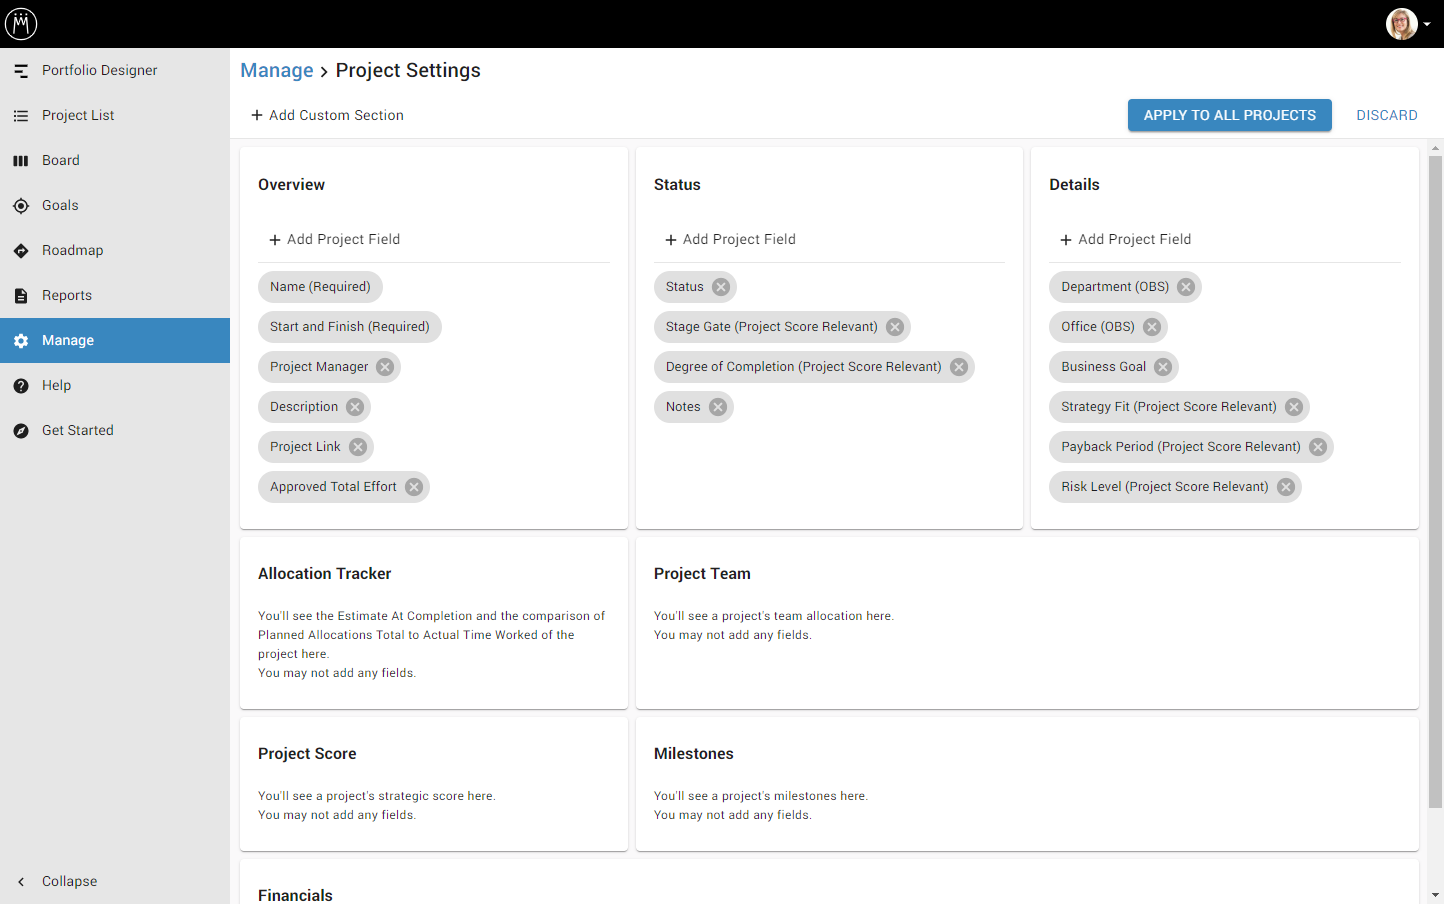Click the Overview section heading
The image size is (1444, 904).
291,185
